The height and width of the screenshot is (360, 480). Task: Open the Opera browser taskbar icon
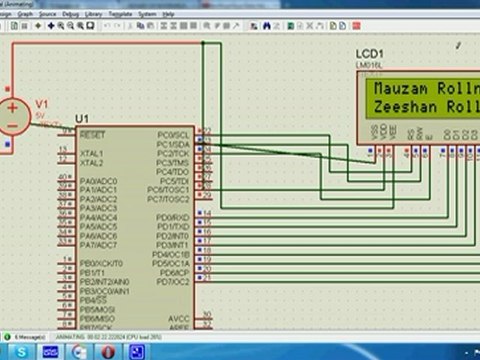click(108, 352)
